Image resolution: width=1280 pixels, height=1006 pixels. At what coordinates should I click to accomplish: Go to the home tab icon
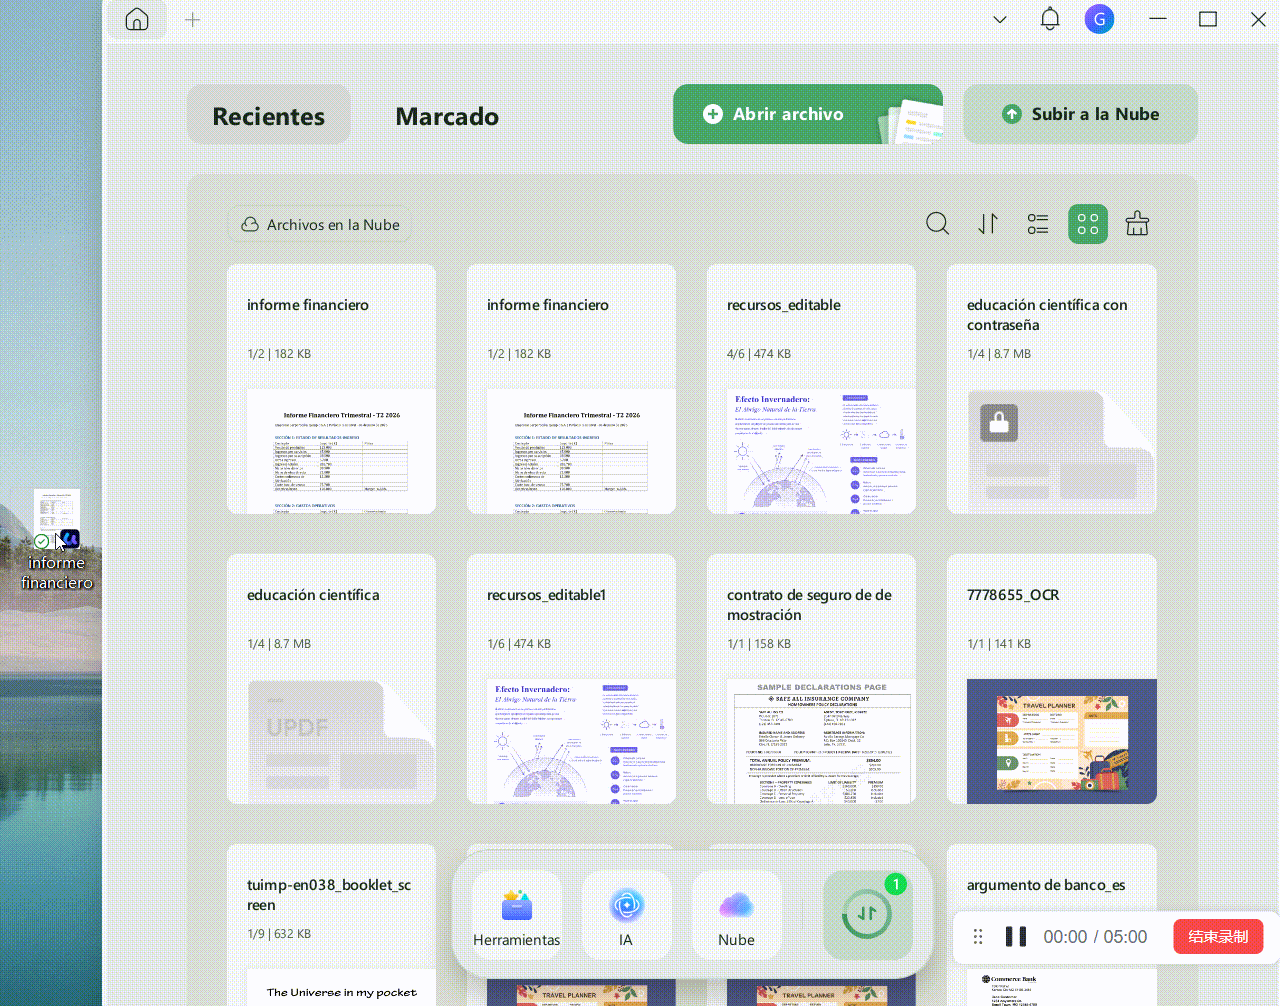[x=137, y=19]
